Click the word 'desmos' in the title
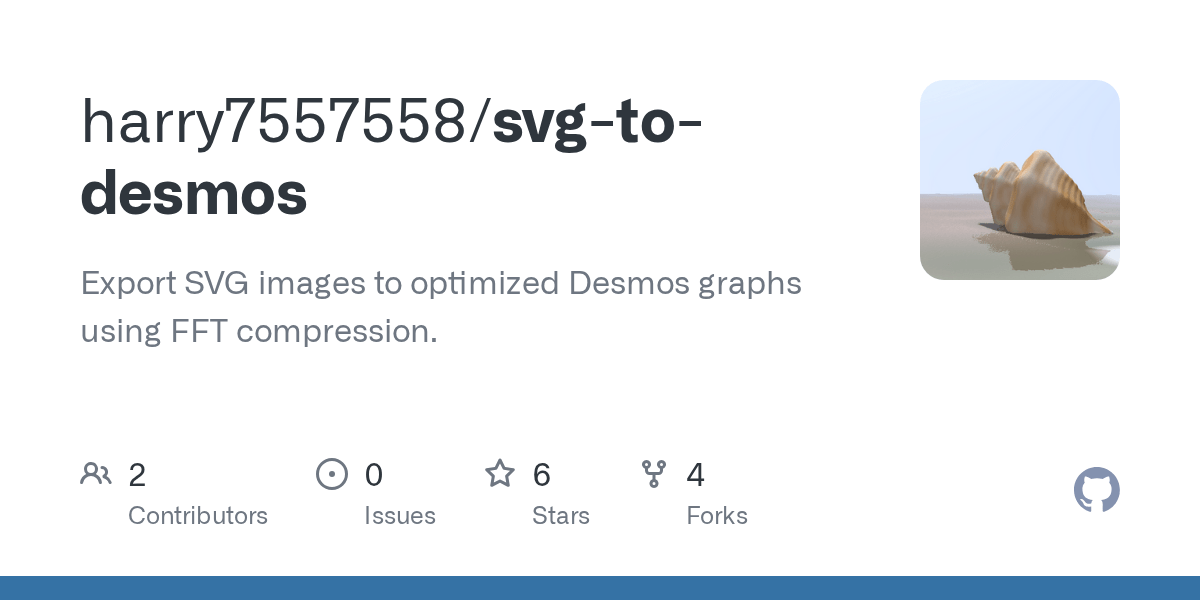The height and width of the screenshot is (600, 1200). (x=194, y=193)
